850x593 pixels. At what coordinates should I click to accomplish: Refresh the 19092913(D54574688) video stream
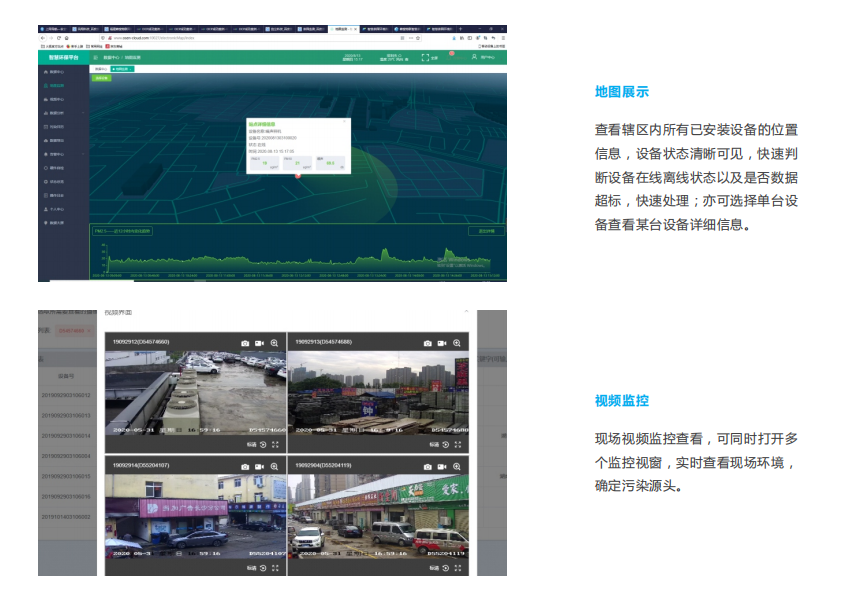point(446,444)
